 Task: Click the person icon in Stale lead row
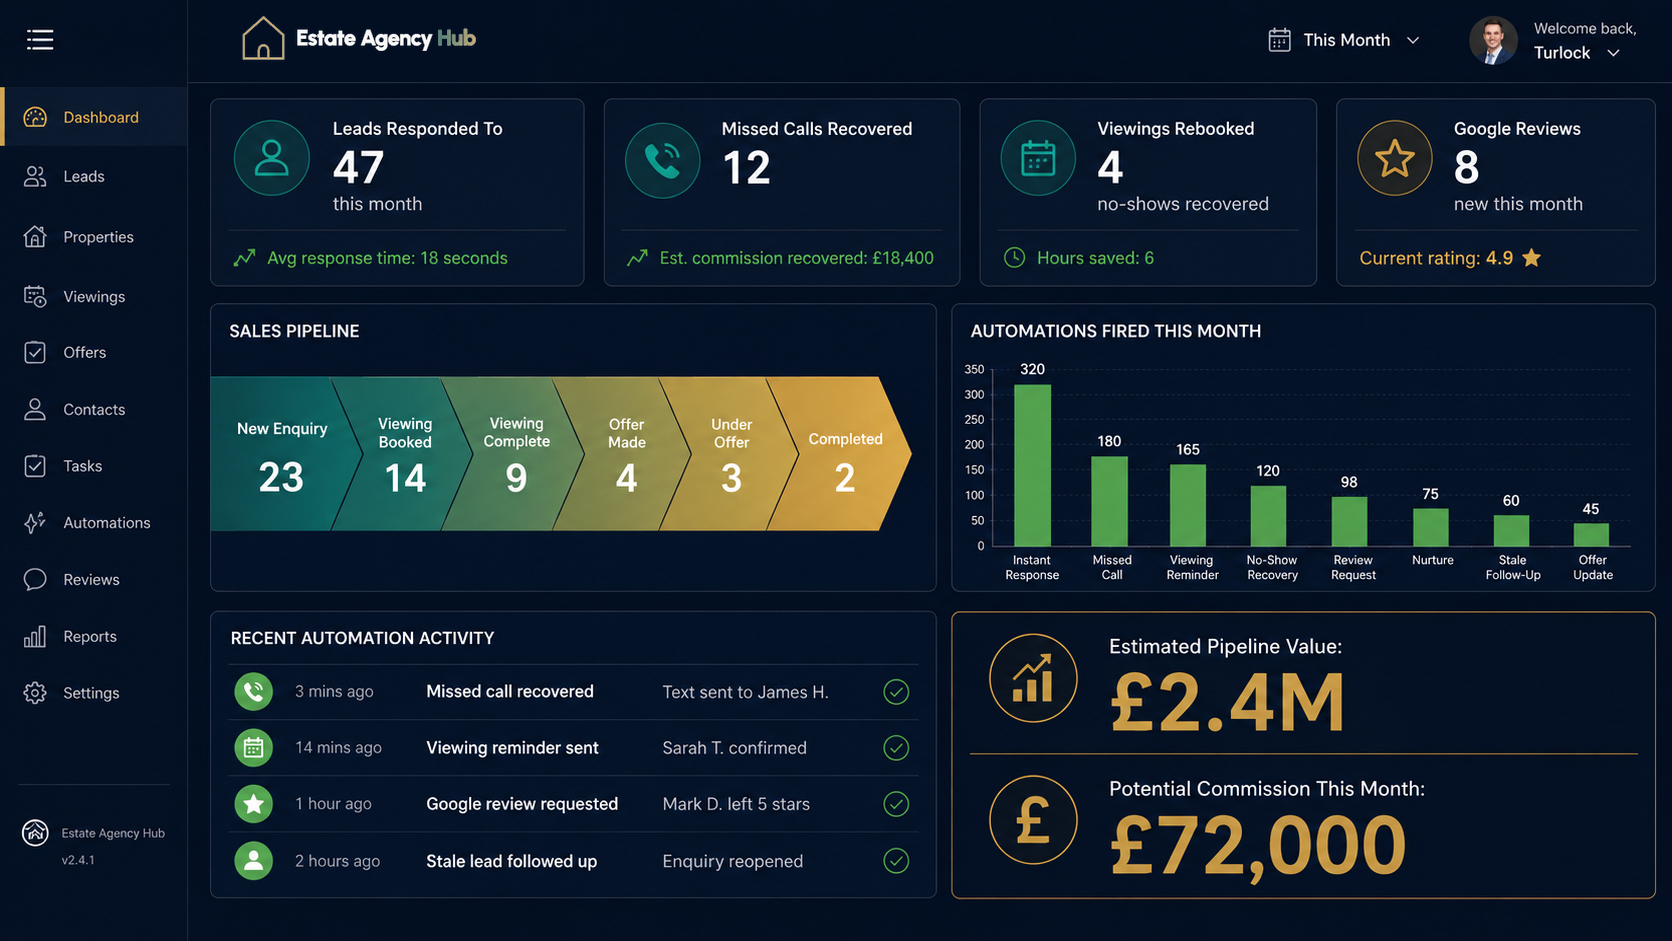click(x=254, y=860)
